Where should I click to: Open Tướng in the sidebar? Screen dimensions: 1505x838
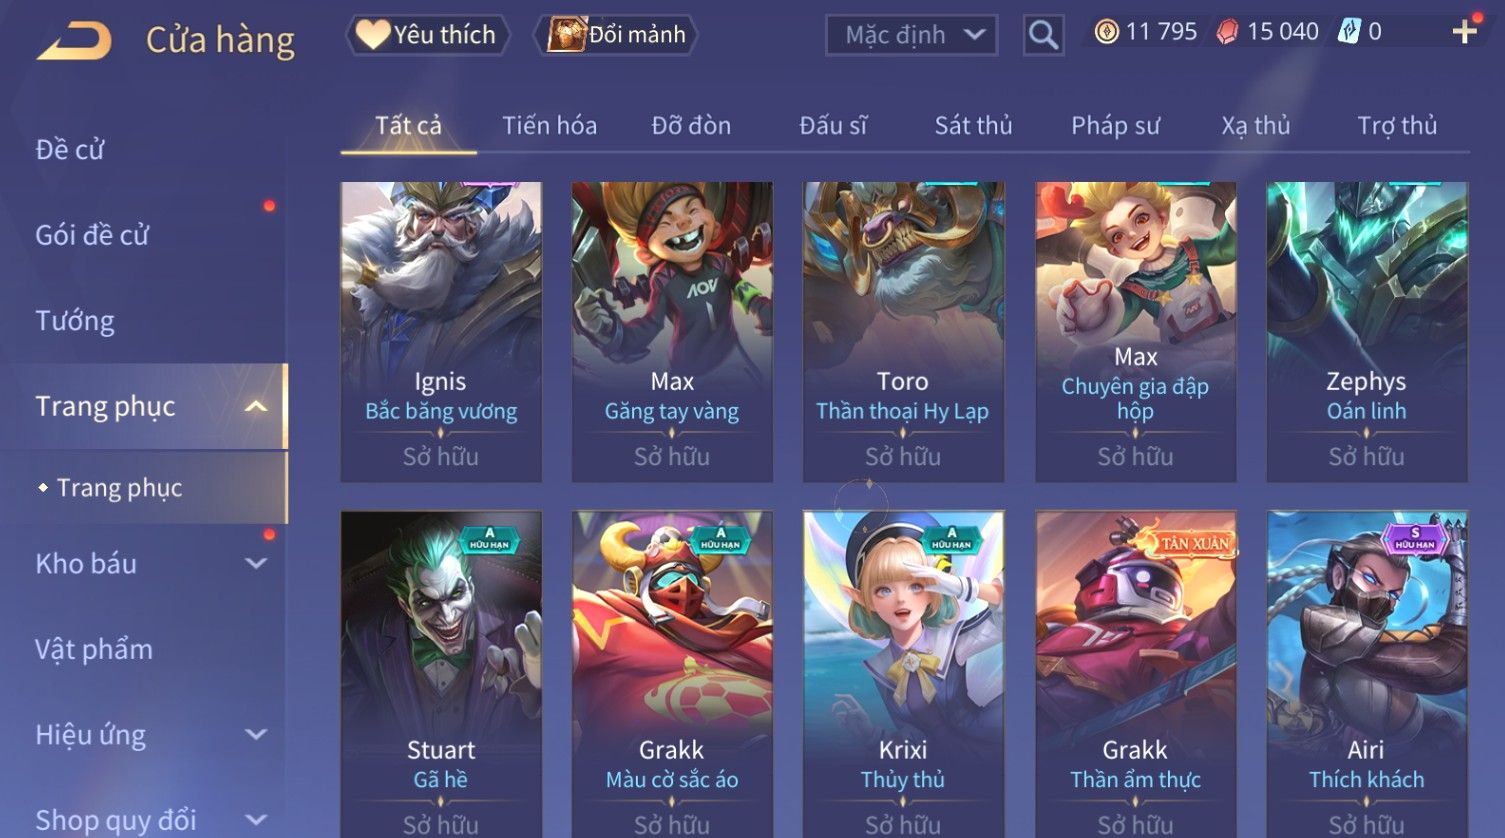(x=75, y=321)
